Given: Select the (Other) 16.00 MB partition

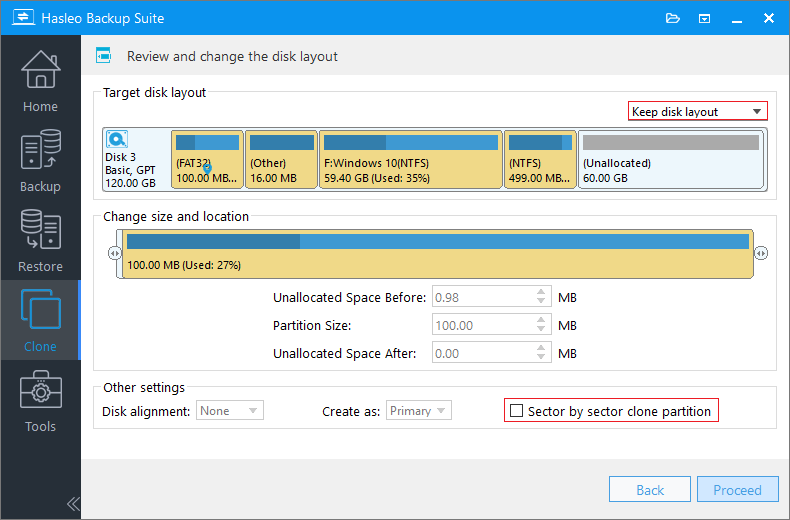Looking at the screenshot, I should click(x=282, y=159).
